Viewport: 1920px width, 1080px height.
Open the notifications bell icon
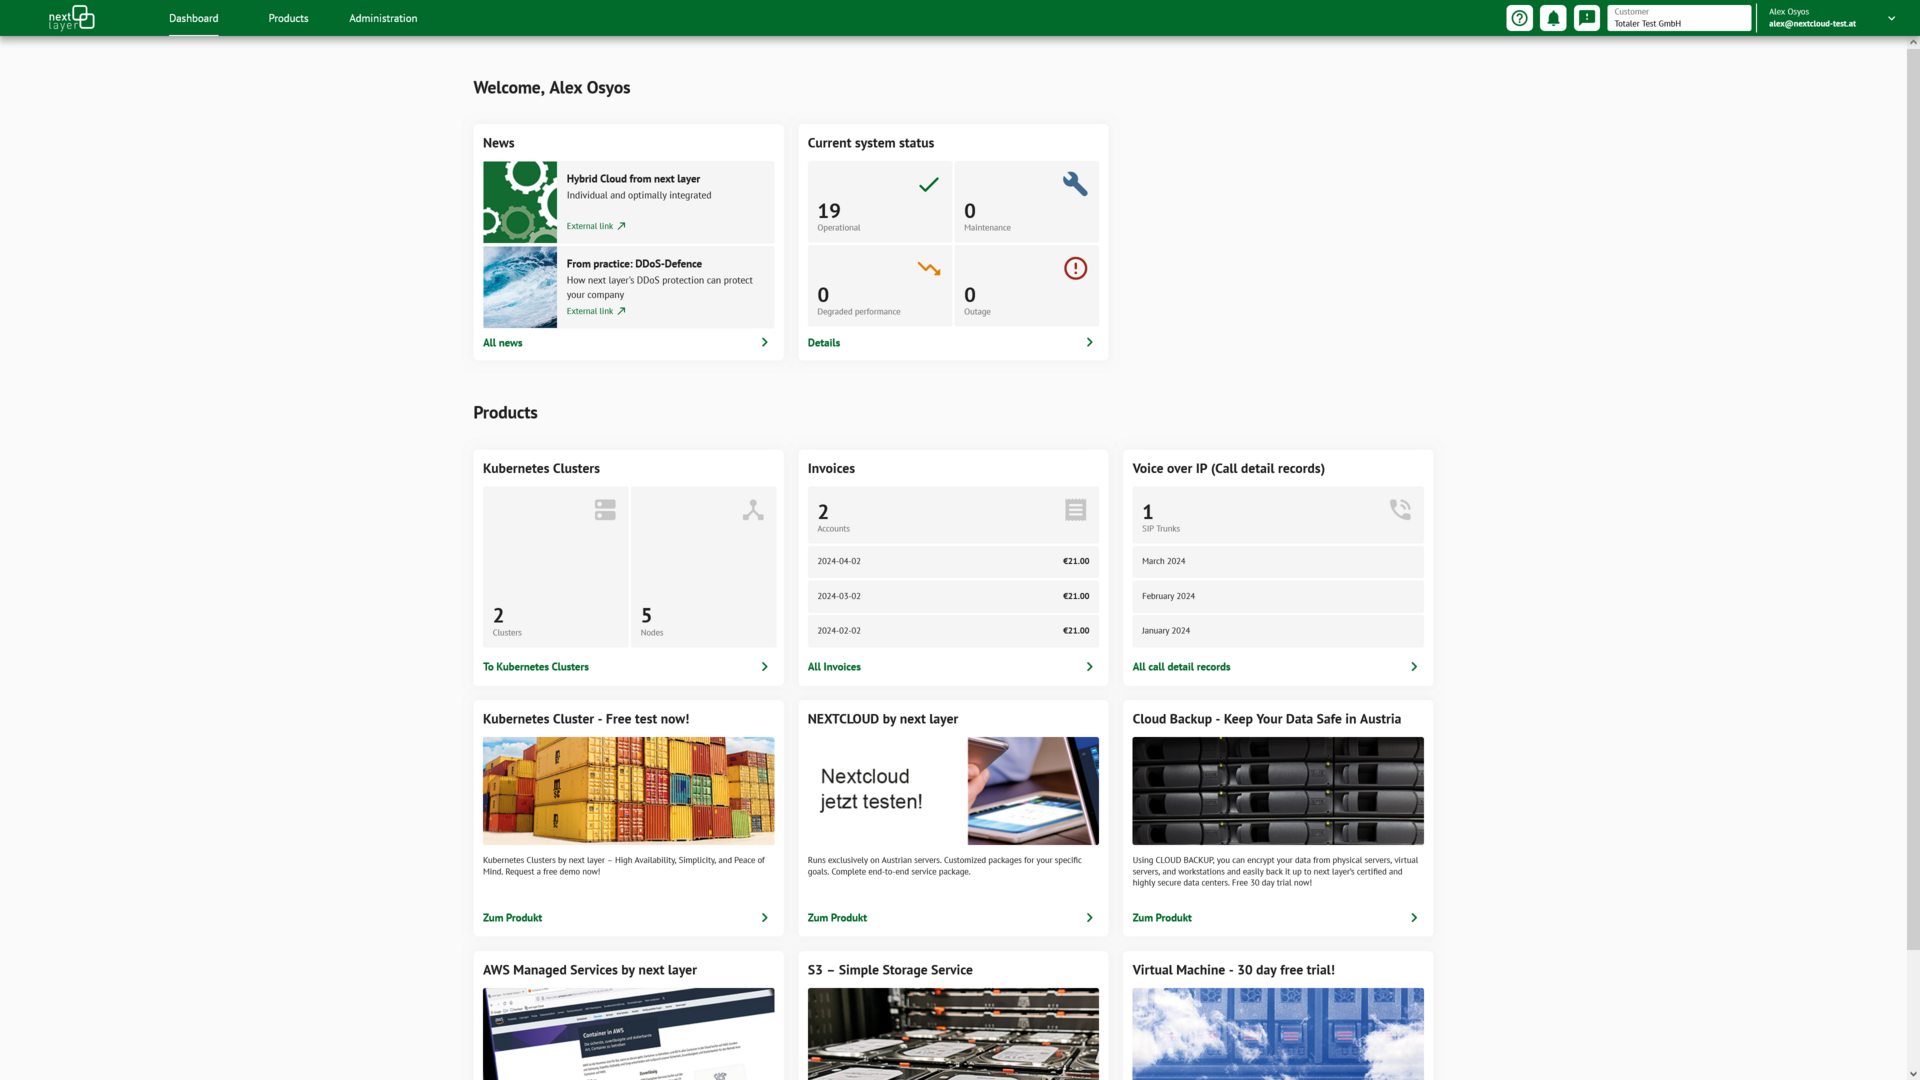click(1553, 18)
